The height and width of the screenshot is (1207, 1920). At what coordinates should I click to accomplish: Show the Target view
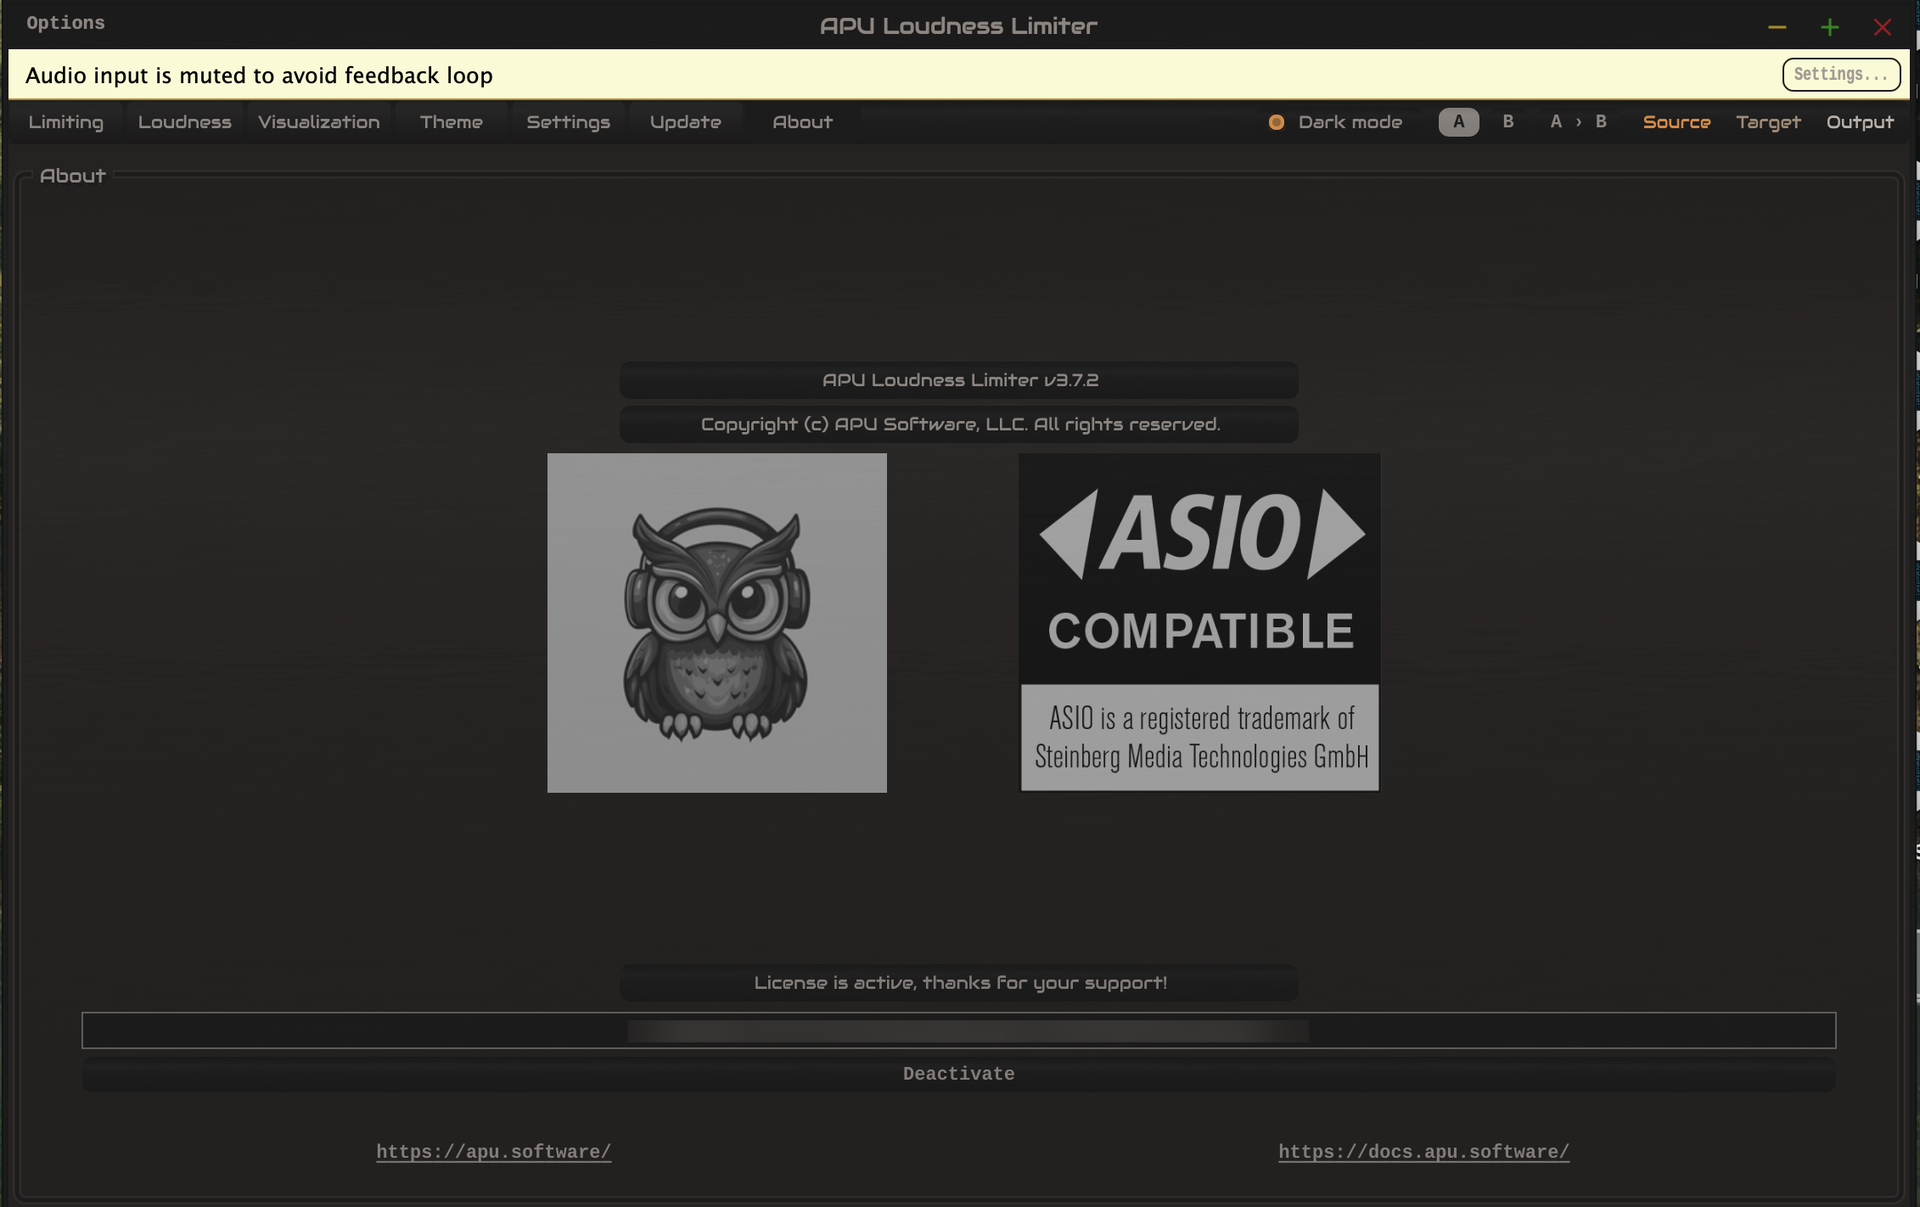point(1768,122)
